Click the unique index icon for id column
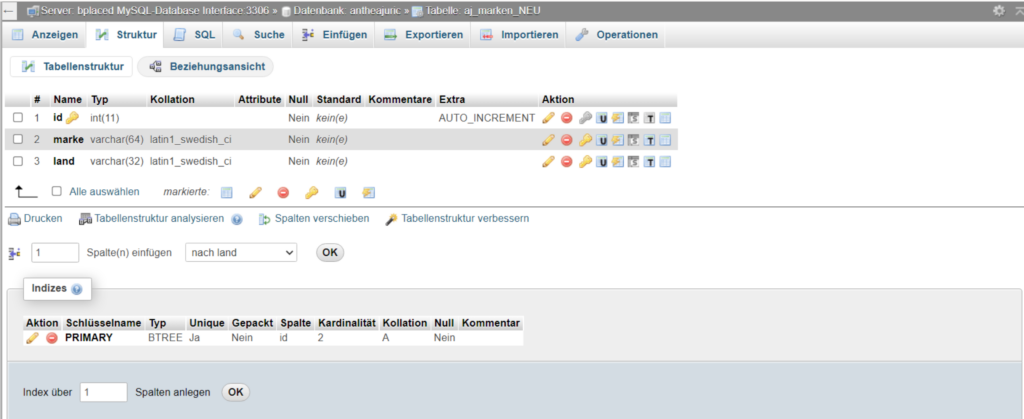Viewport: 1024px width, 419px height. pos(602,117)
